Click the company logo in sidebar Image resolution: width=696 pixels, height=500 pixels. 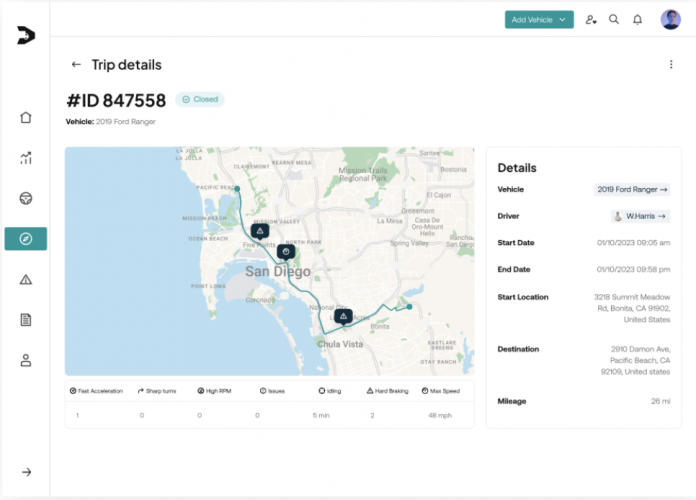[26, 35]
